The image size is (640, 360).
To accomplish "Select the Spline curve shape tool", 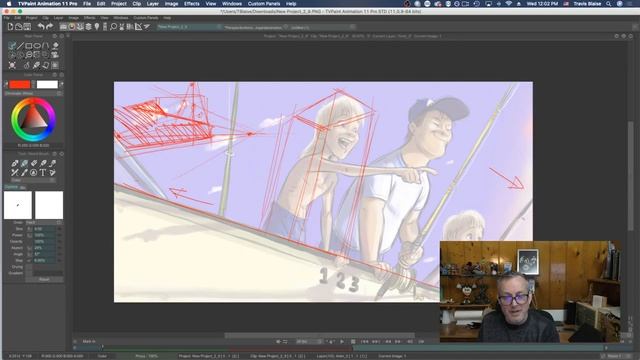I will coord(46,46).
